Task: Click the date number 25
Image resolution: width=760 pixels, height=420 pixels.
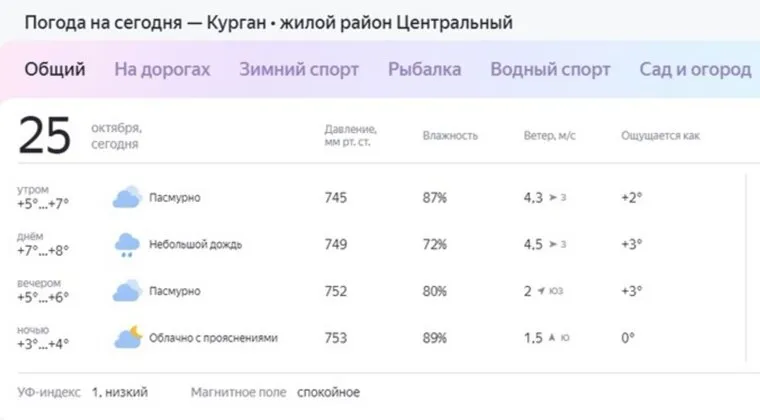Action: (45, 136)
